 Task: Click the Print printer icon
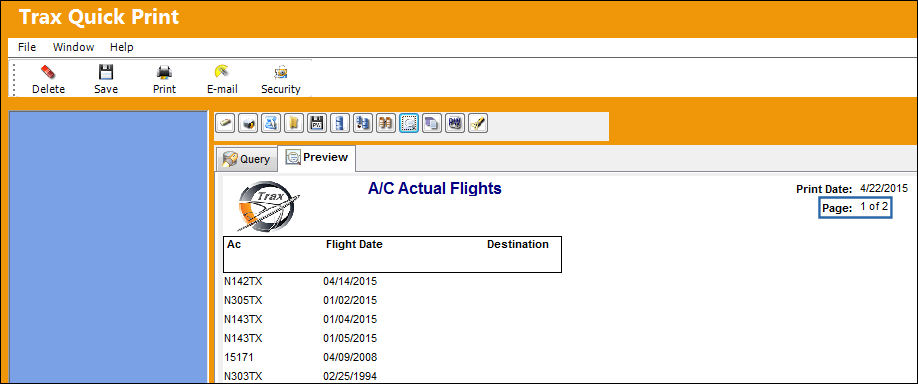coord(164,73)
